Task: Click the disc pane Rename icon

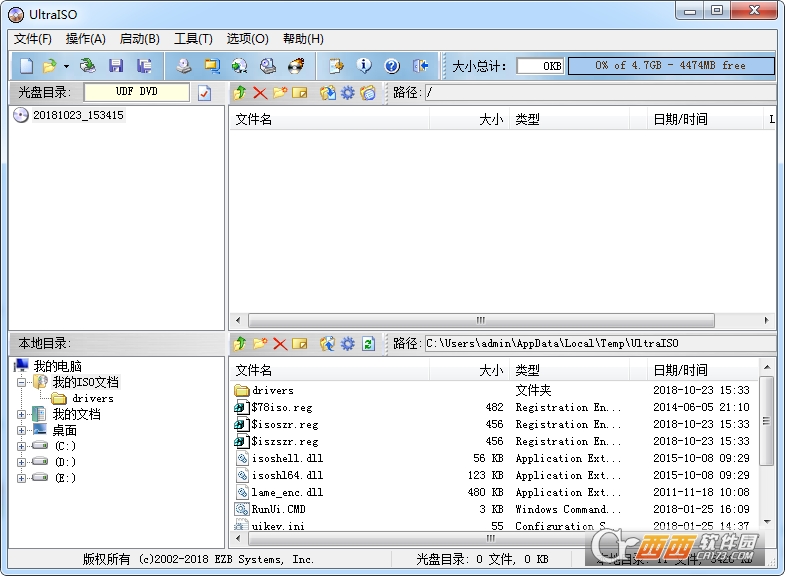Action: (x=300, y=93)
